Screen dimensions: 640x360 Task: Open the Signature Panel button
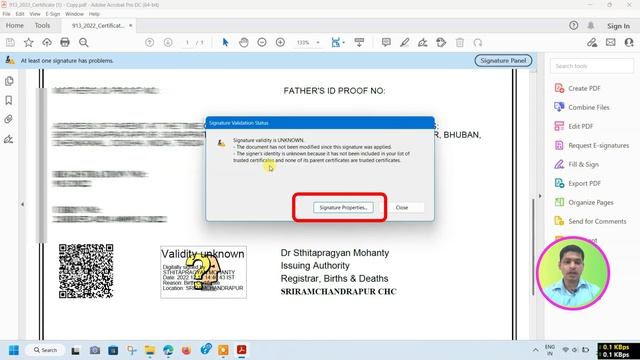pyautogui.click(x=503, y=60)
